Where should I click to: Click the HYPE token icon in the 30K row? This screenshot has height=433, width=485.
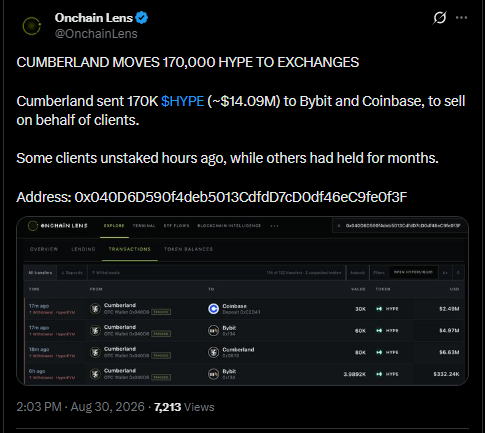click(379, 309)
